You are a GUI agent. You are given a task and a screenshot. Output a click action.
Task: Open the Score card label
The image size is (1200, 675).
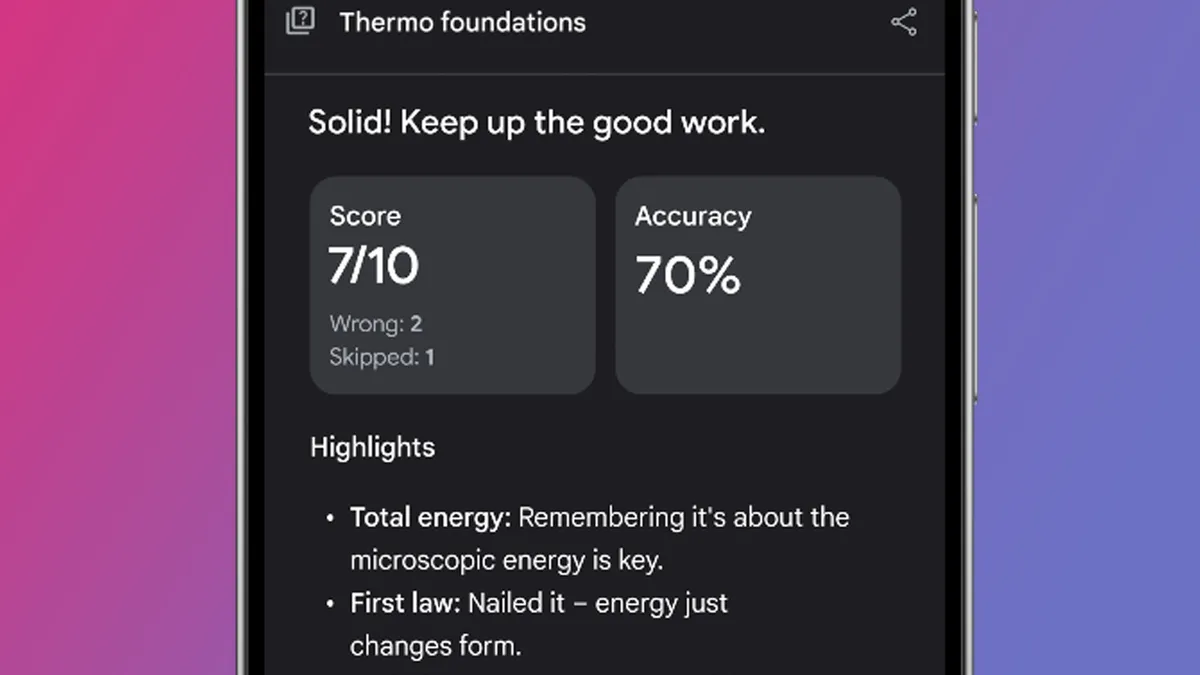pyautogui.click(x=365, y=216)
